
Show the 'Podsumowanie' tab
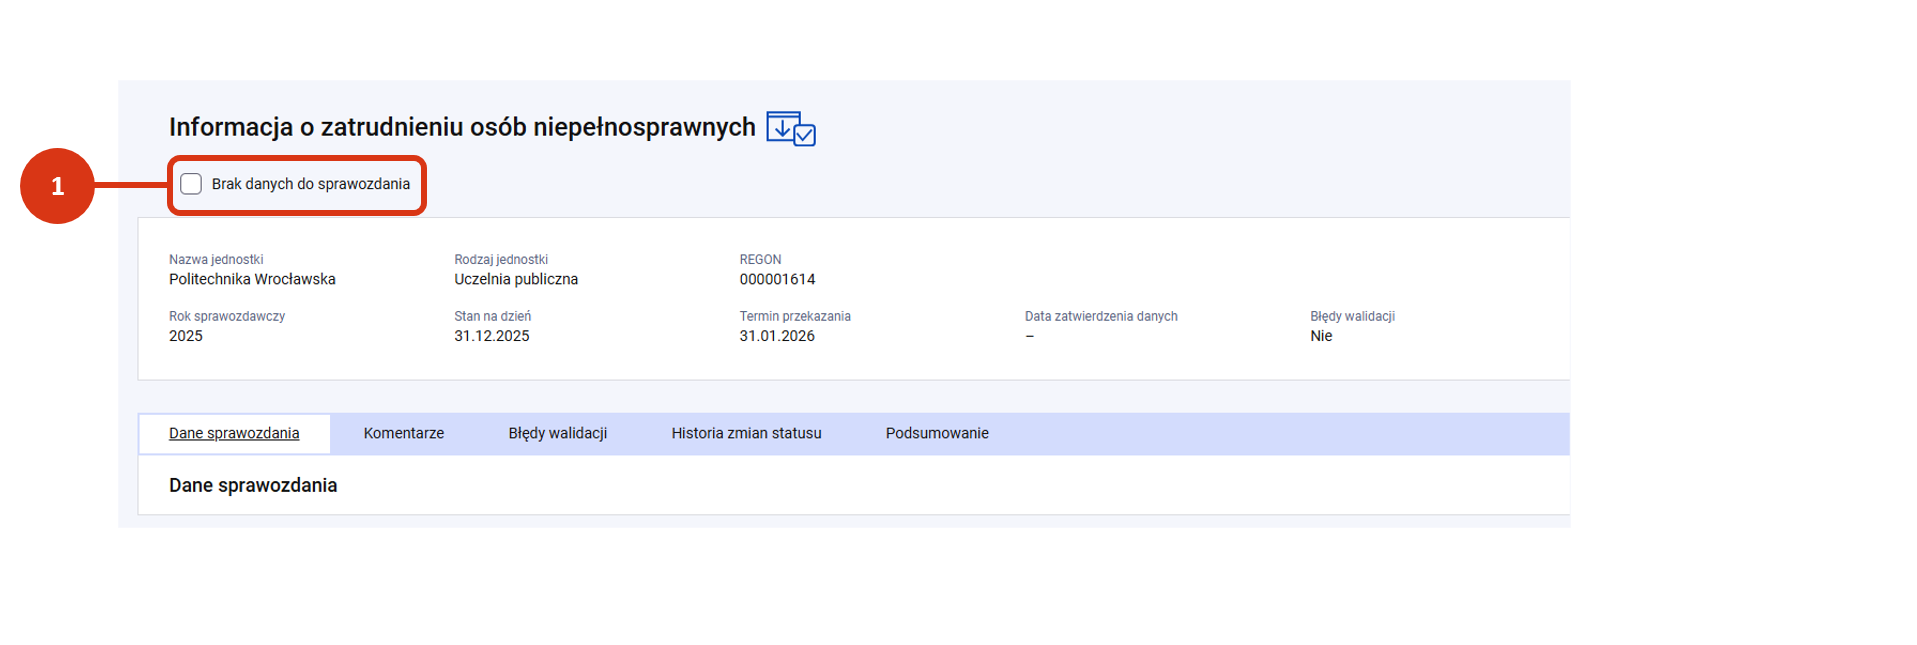(x=936, y=433)
